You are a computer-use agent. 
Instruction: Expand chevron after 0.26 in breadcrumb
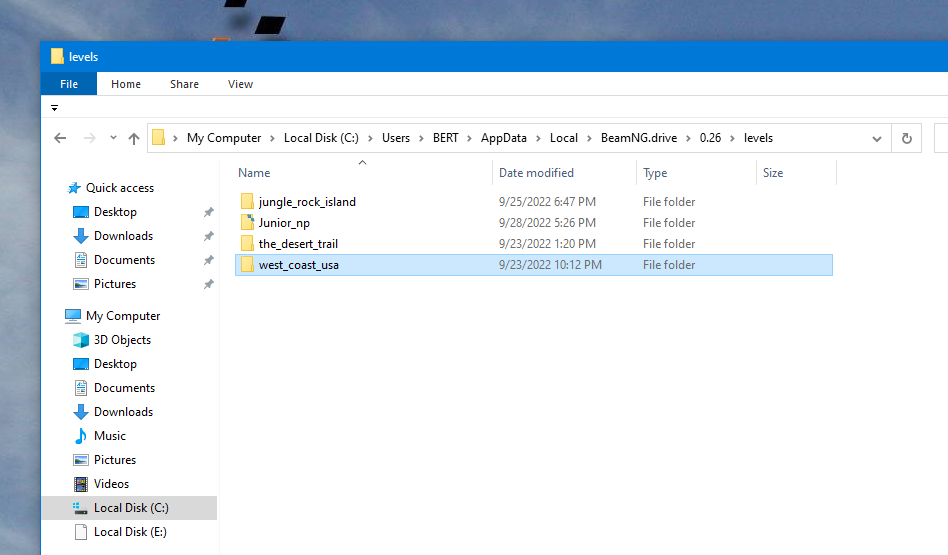point(732,138)
